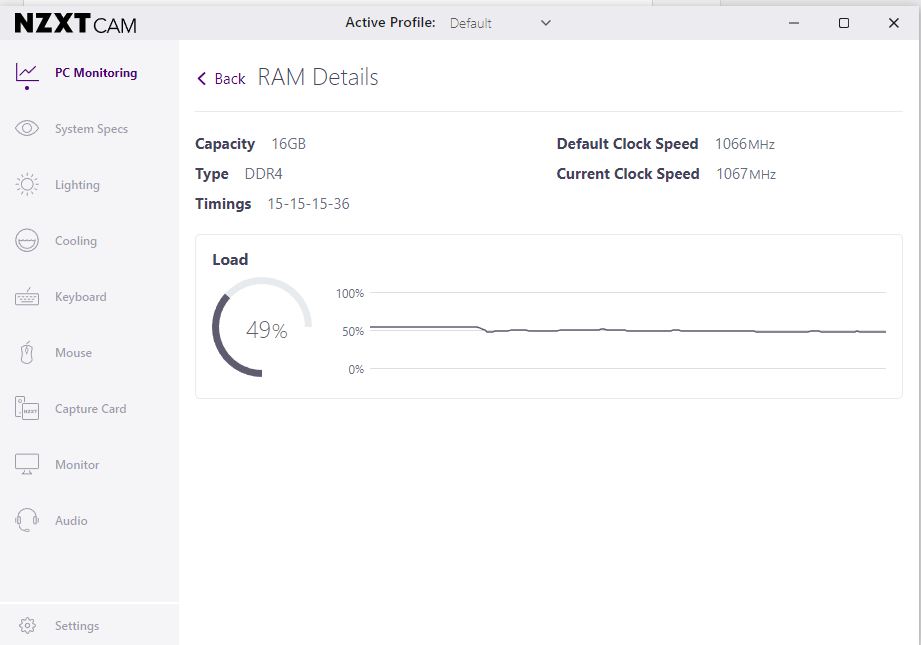Viewport: 921px width, 645px height.
Task: Click the Current Clock Speed label
Action: 628,174
